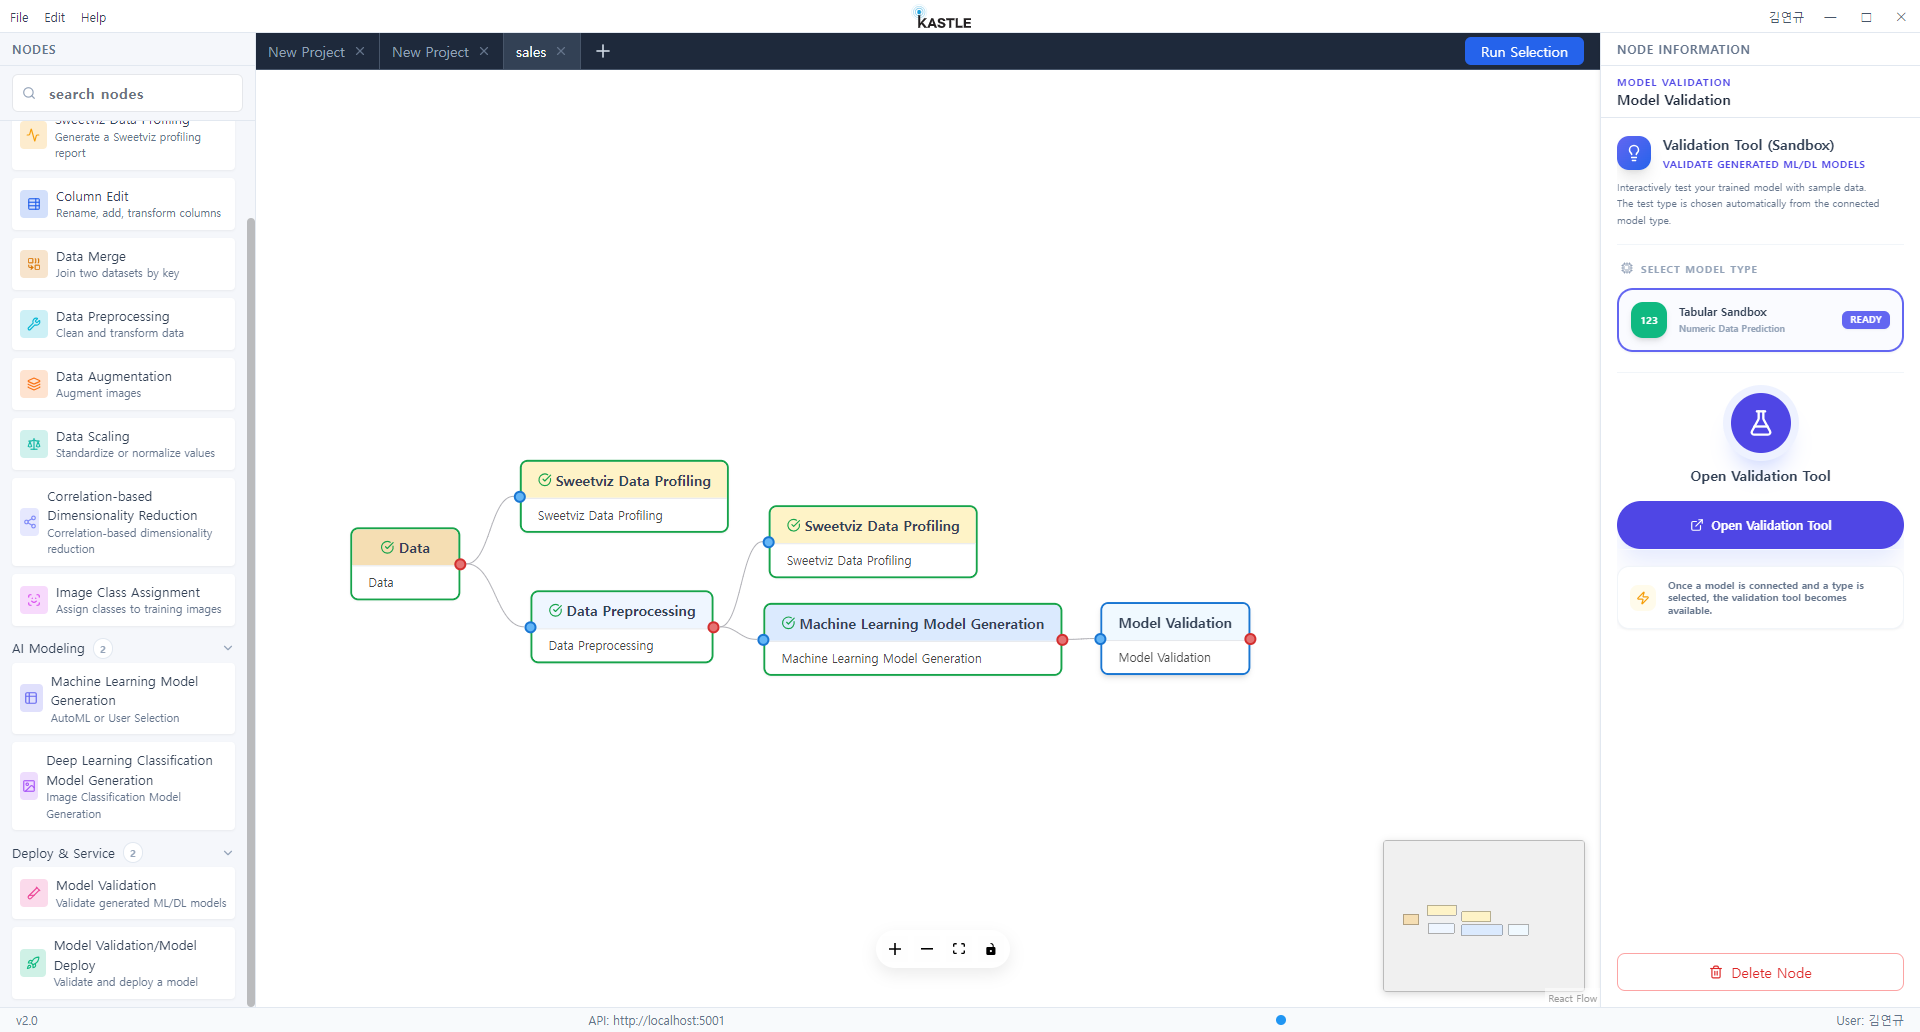The height and width of the screenshot is (1032, 1920).
Task: Click the Column Edit node icon
Action: point(34,204)
